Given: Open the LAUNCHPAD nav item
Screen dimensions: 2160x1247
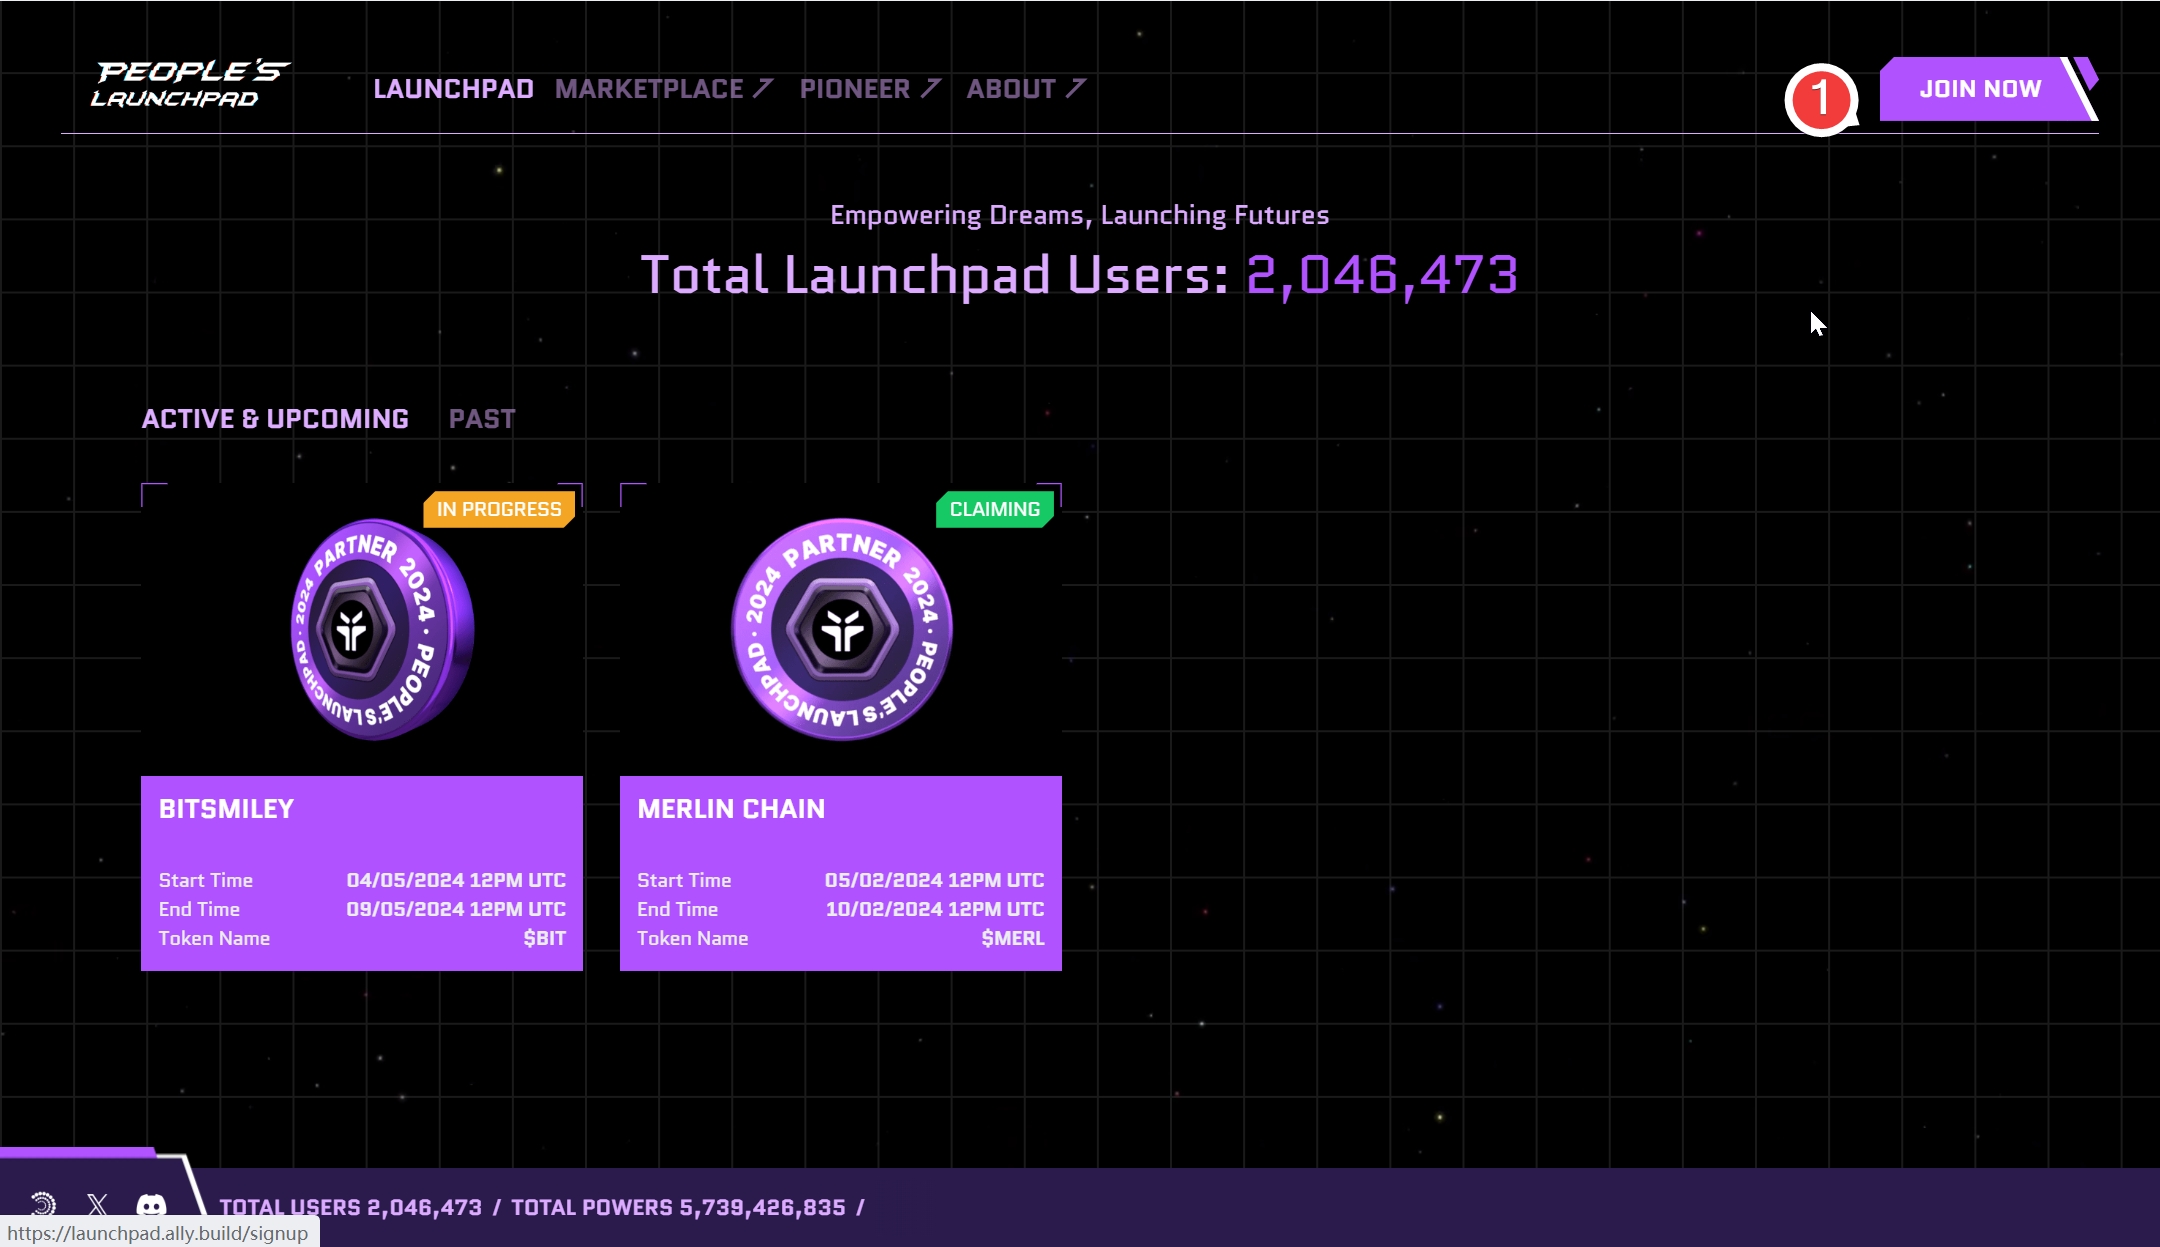Looking at the screenshot, I should (x=453, y=89).
